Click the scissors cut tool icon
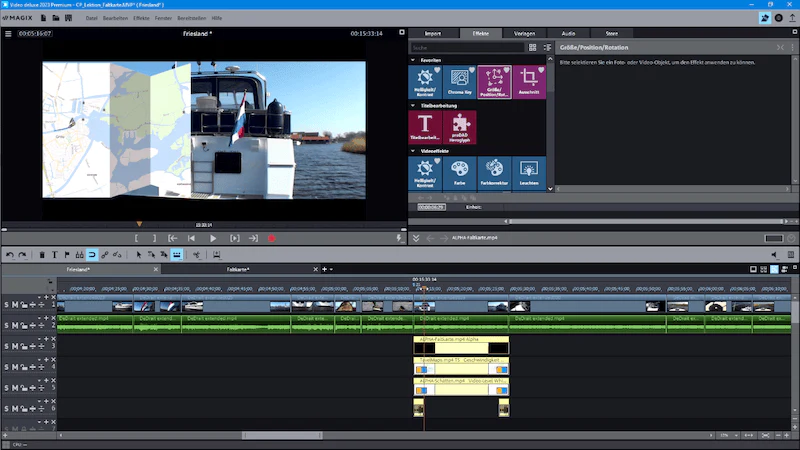800x450 pixels. click(196, 255)
